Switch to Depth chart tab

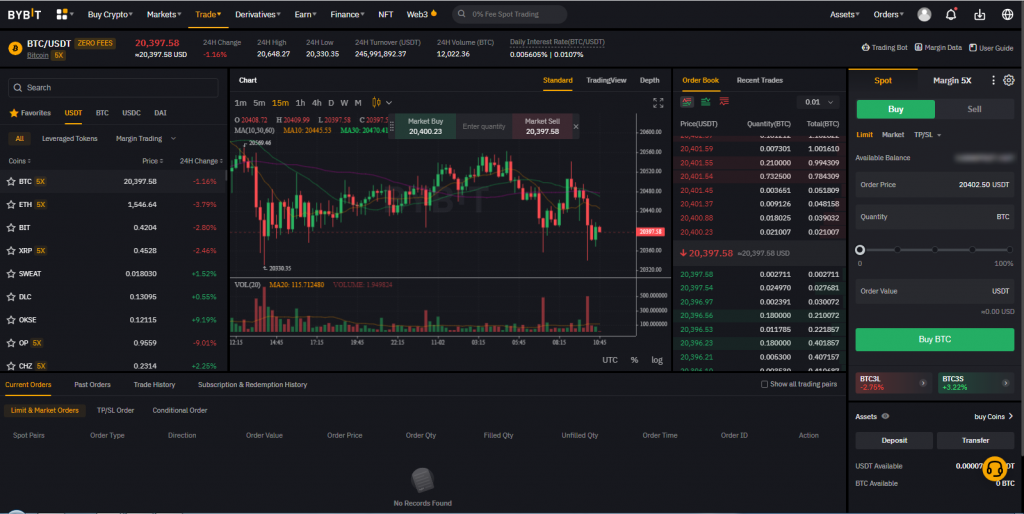(x=649, y=80)
